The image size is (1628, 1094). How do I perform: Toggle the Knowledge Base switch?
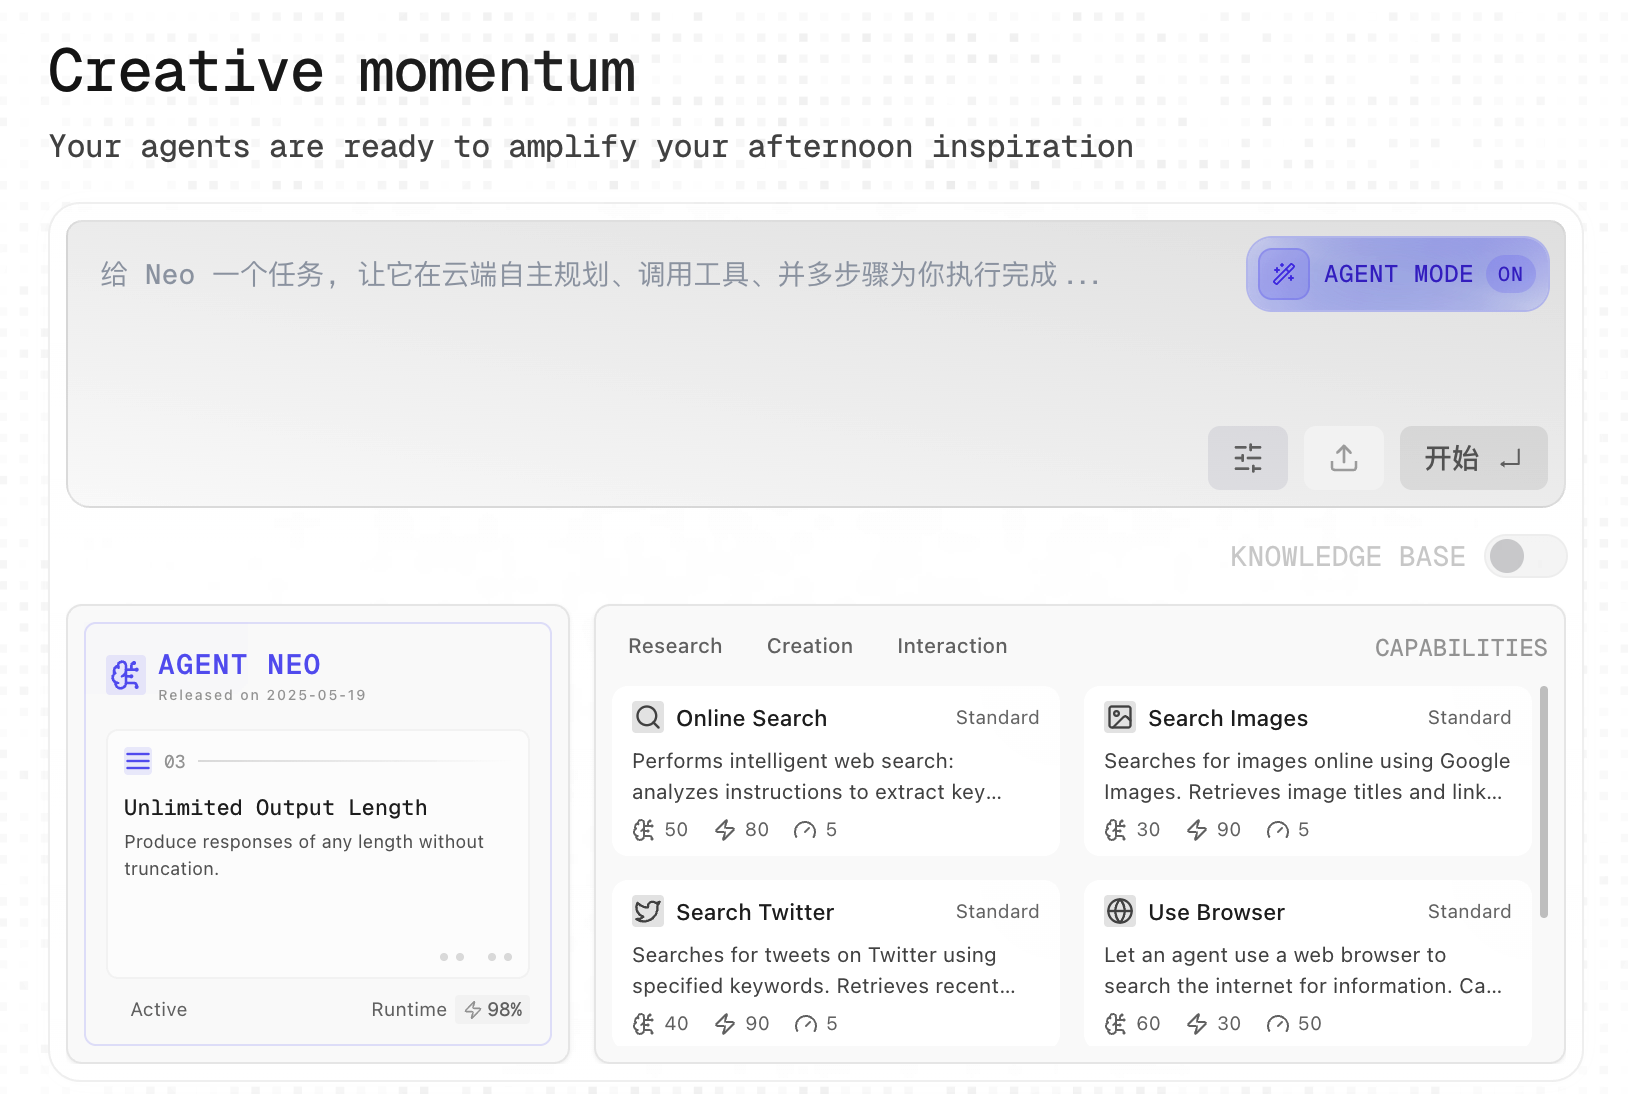click(1524, 556)
